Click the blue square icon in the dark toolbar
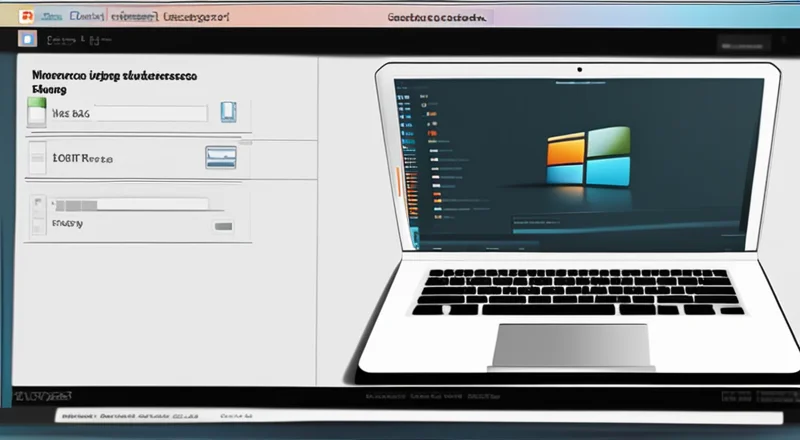Viewport: 800px width, 440px height. (29, 41)
